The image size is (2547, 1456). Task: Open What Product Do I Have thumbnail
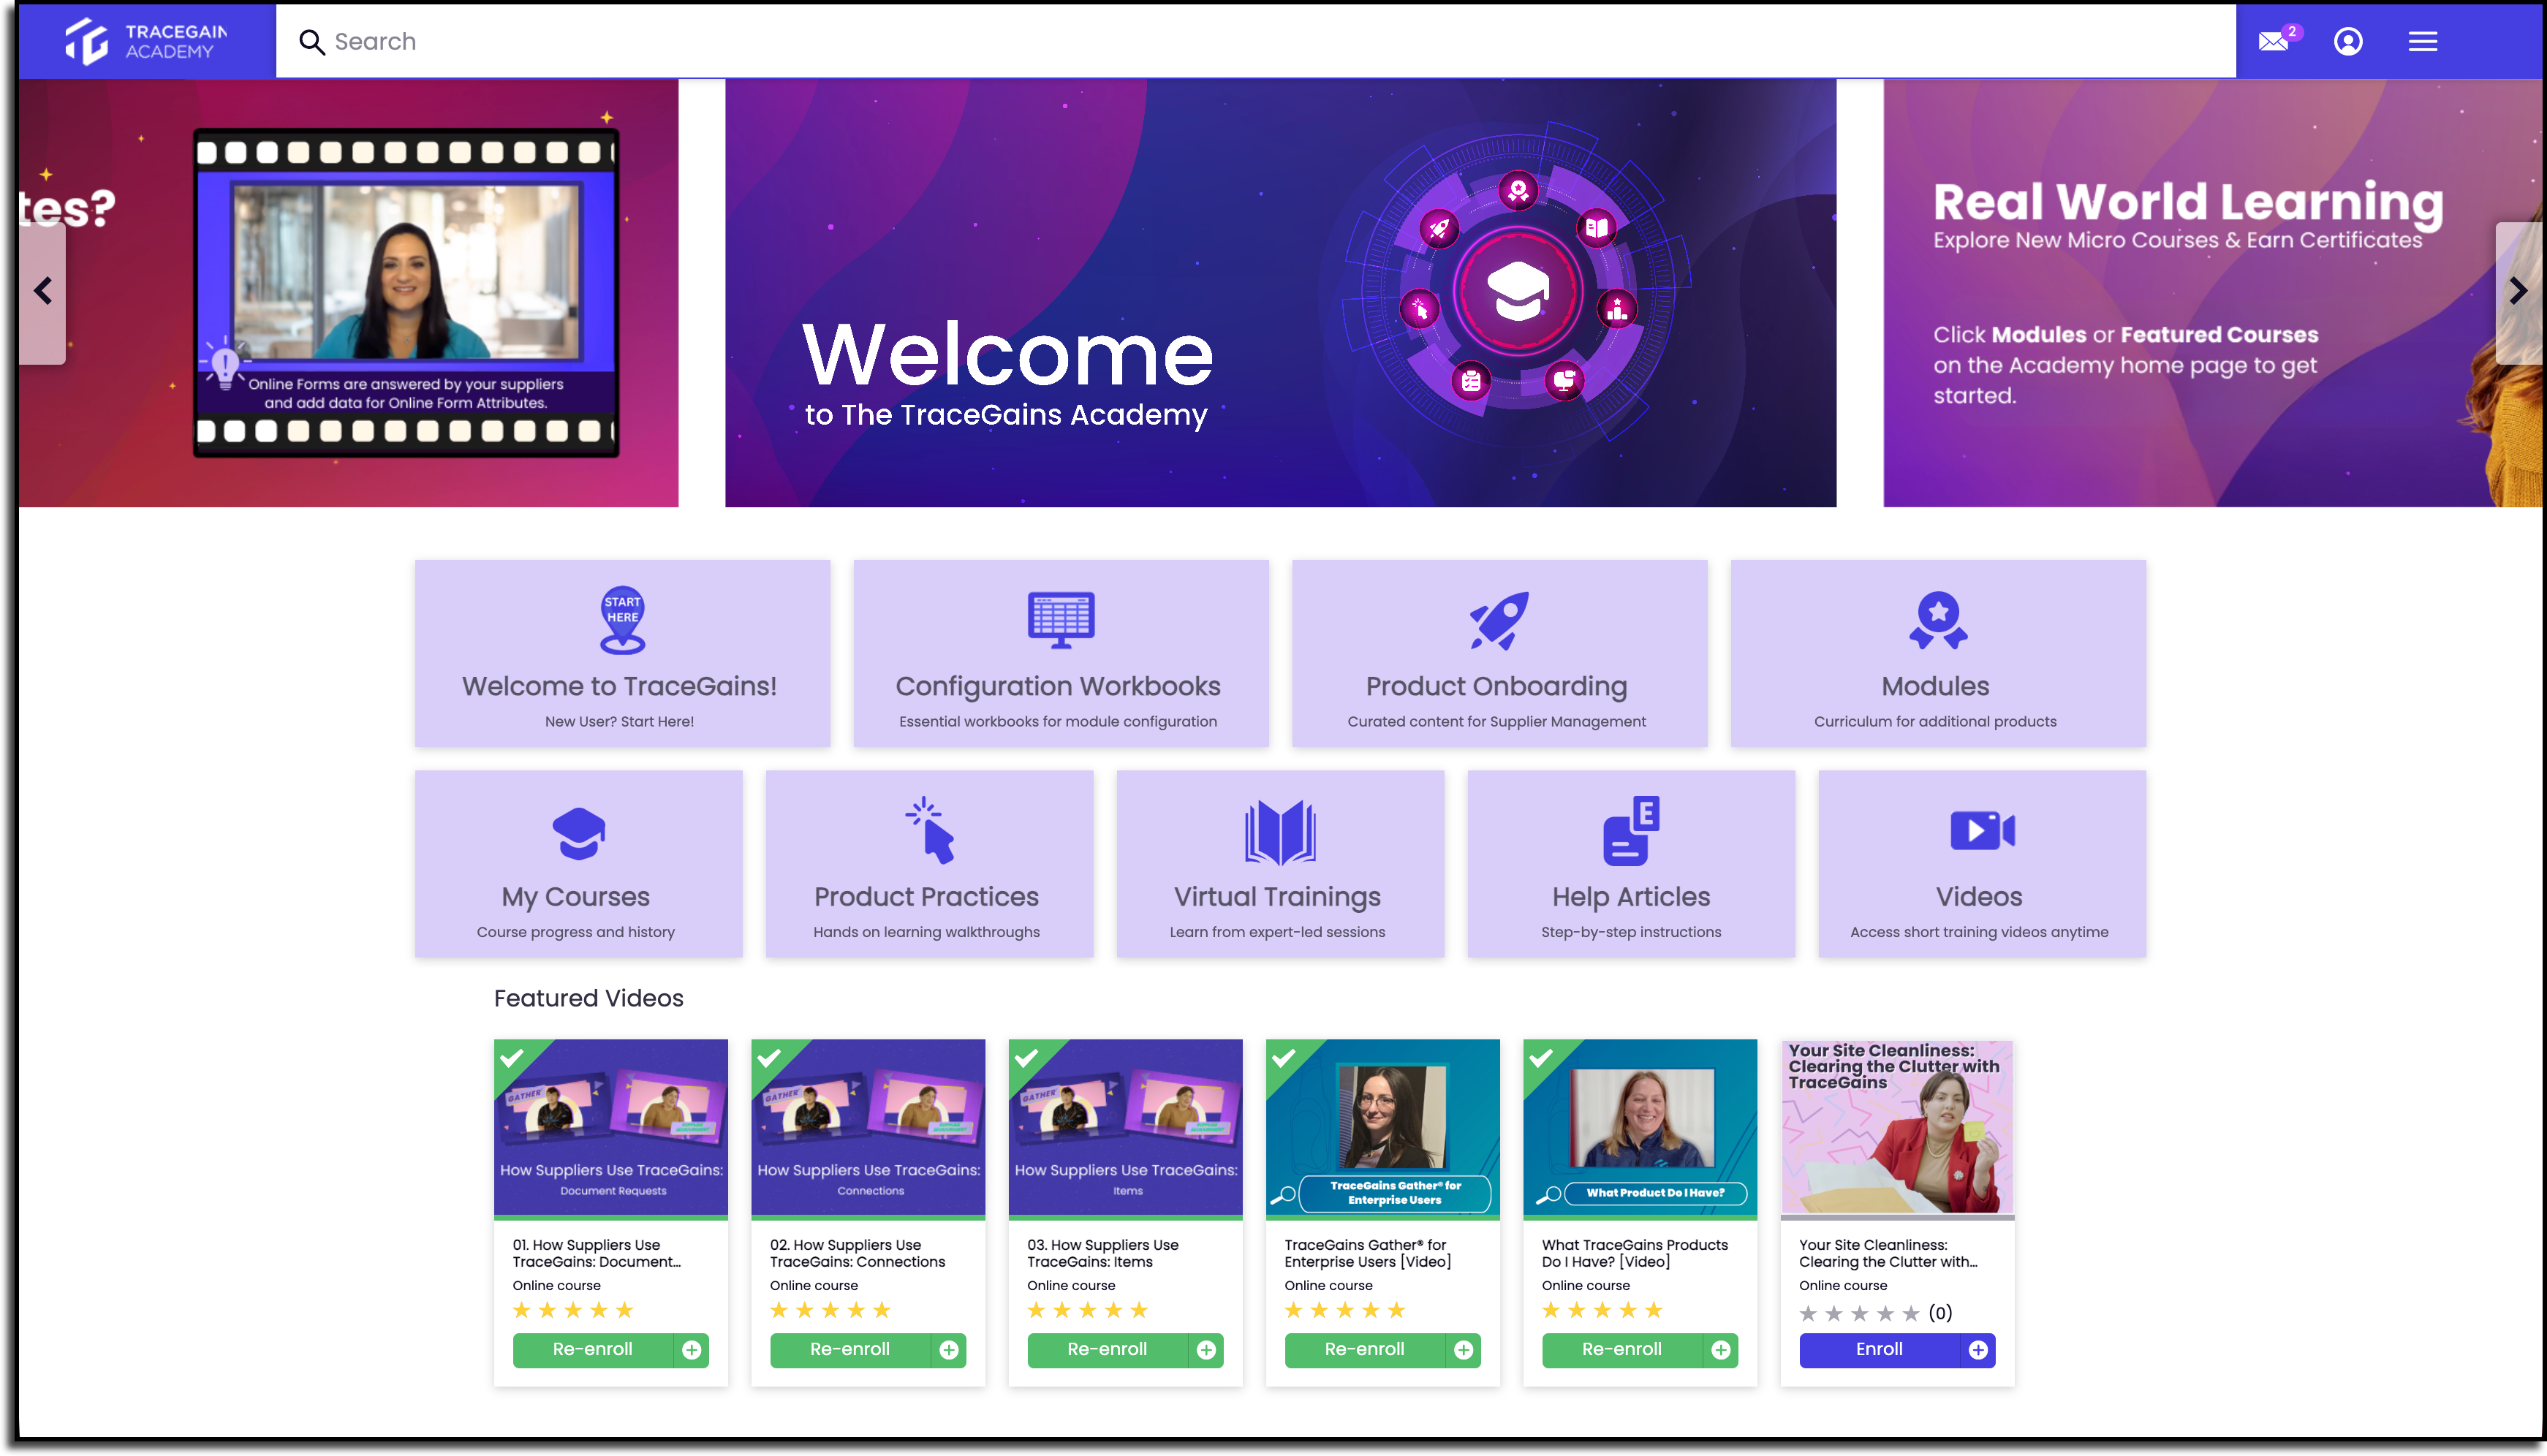click(1640, 1128)
